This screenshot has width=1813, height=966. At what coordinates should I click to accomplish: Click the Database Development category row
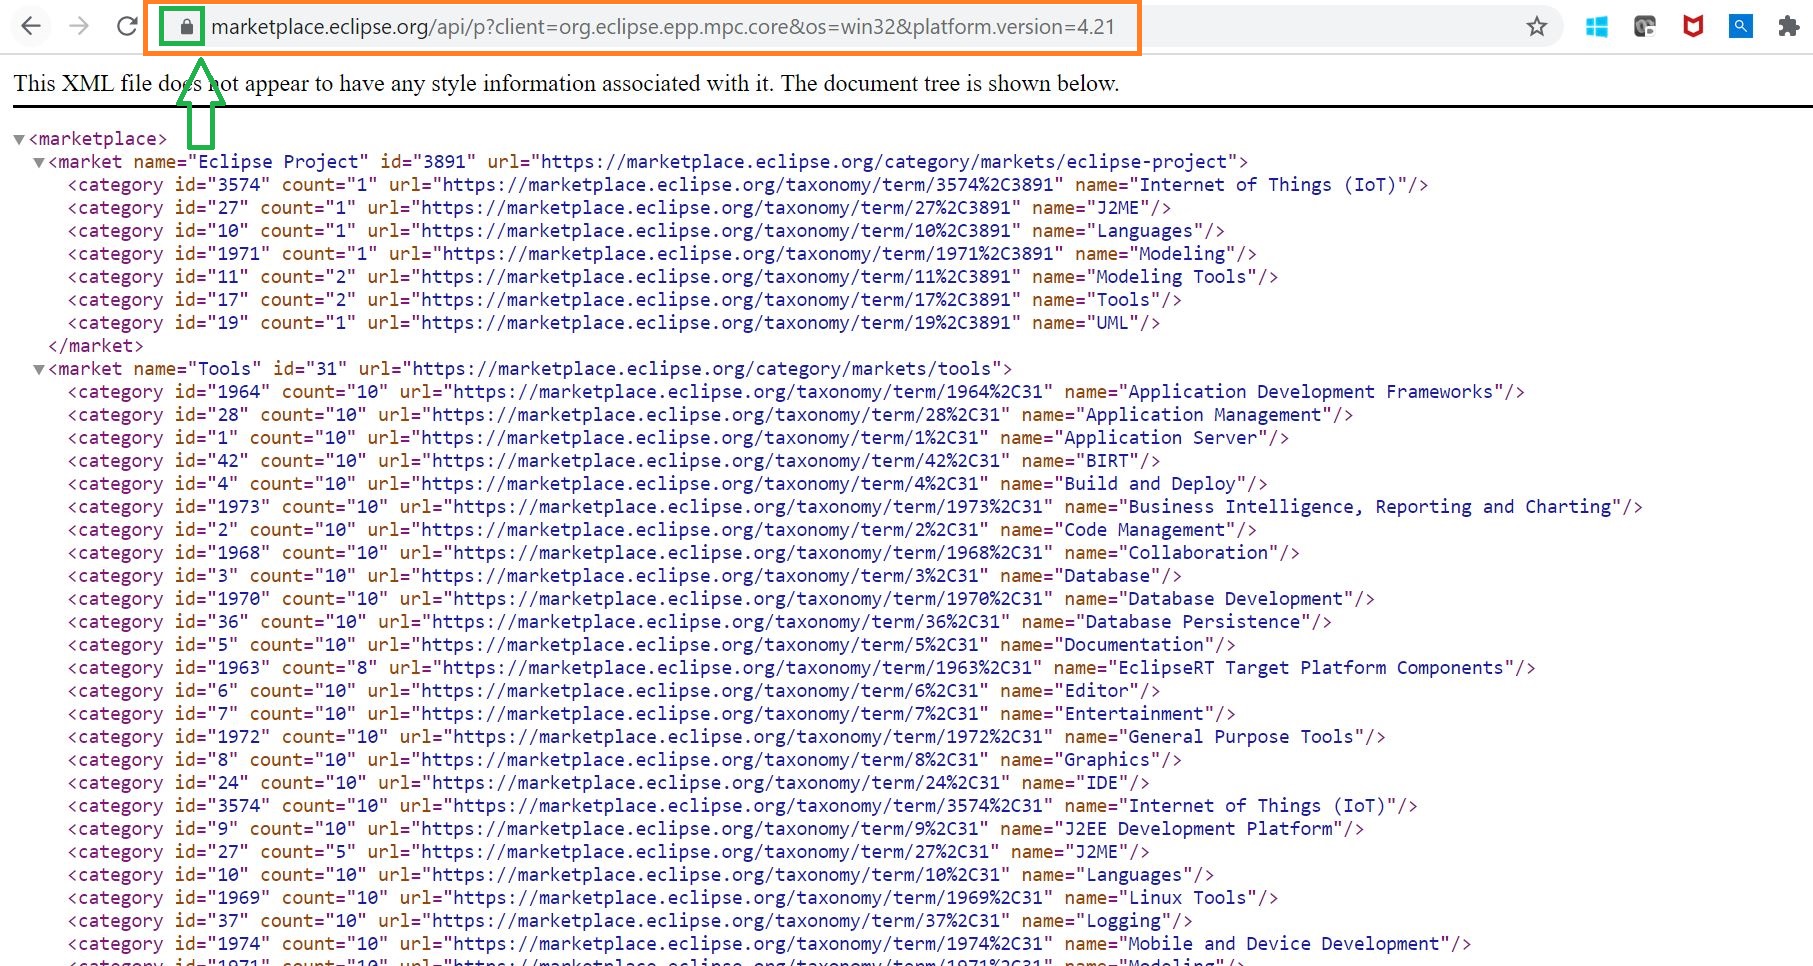(x=721, y=599)
